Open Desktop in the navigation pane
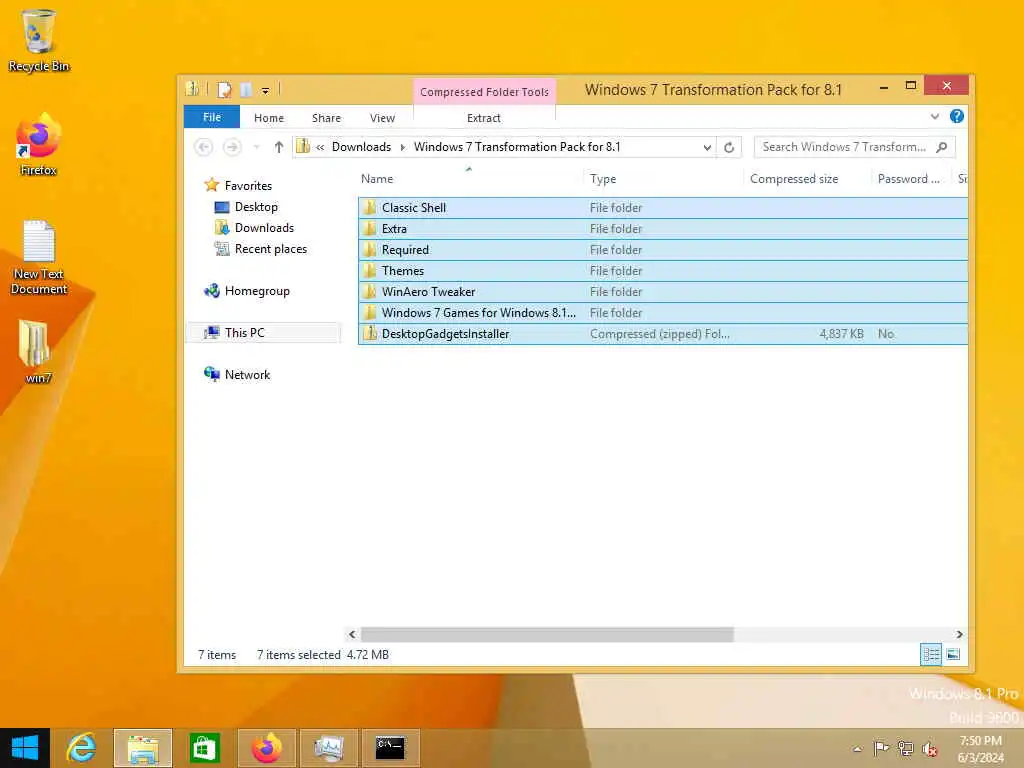Image resolution: width=1024 pixels, height=768 pixels. (255, 207)
